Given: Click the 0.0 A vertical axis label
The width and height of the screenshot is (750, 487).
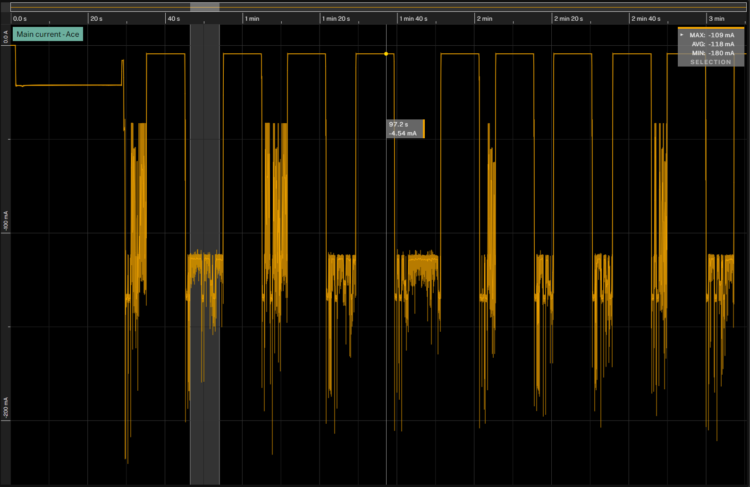Looking at the screenshot, I should click(4, 38).
